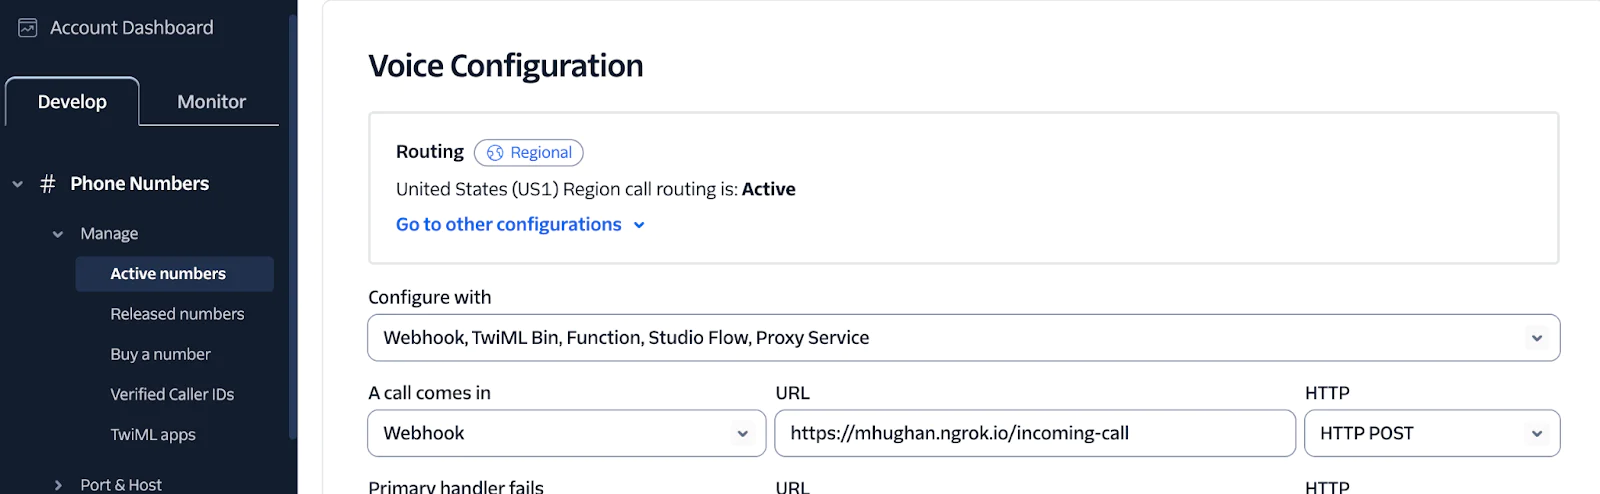
Task: Click the globe icon in the Regional badge
Action: tap(495, 153)
